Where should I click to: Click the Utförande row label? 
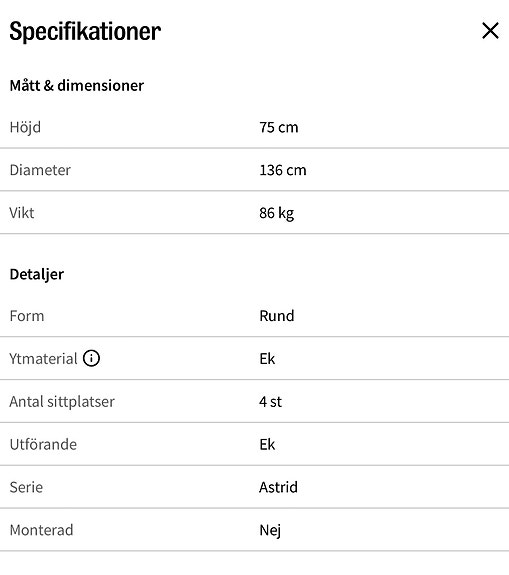click(x=43, y=444)
